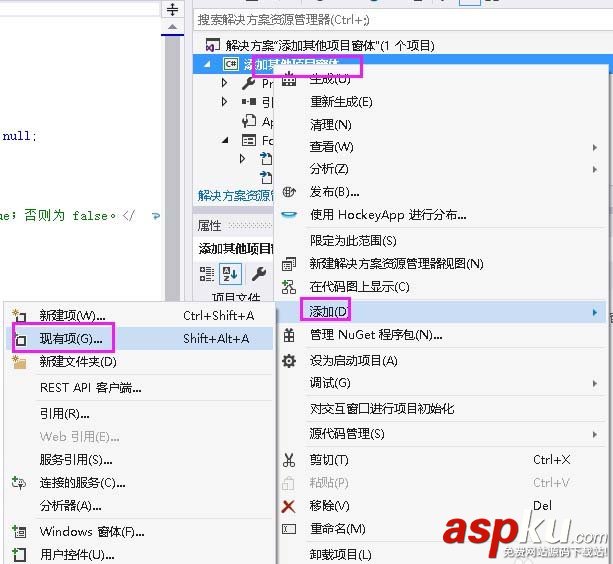
Task: Select 添加(D) in the context menu
Action: 442,312
